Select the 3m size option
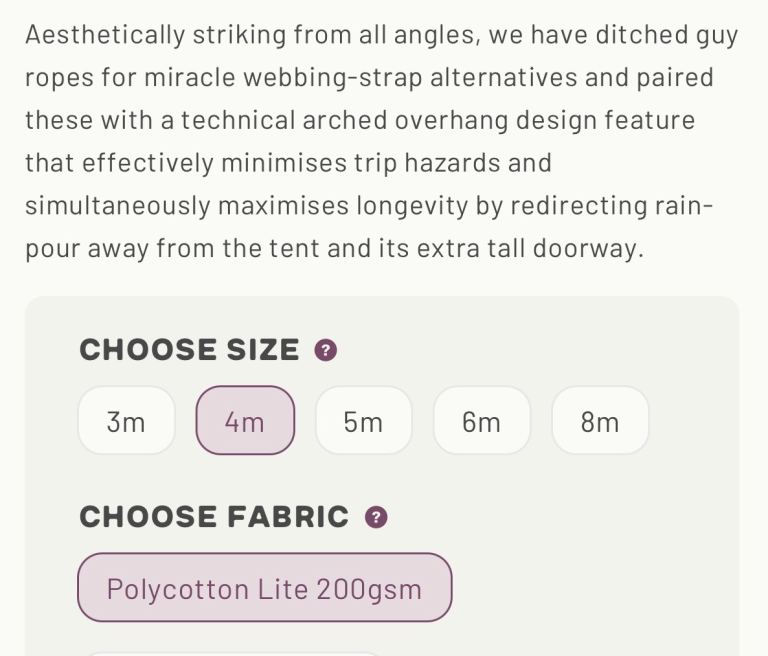 coord(126,421)
